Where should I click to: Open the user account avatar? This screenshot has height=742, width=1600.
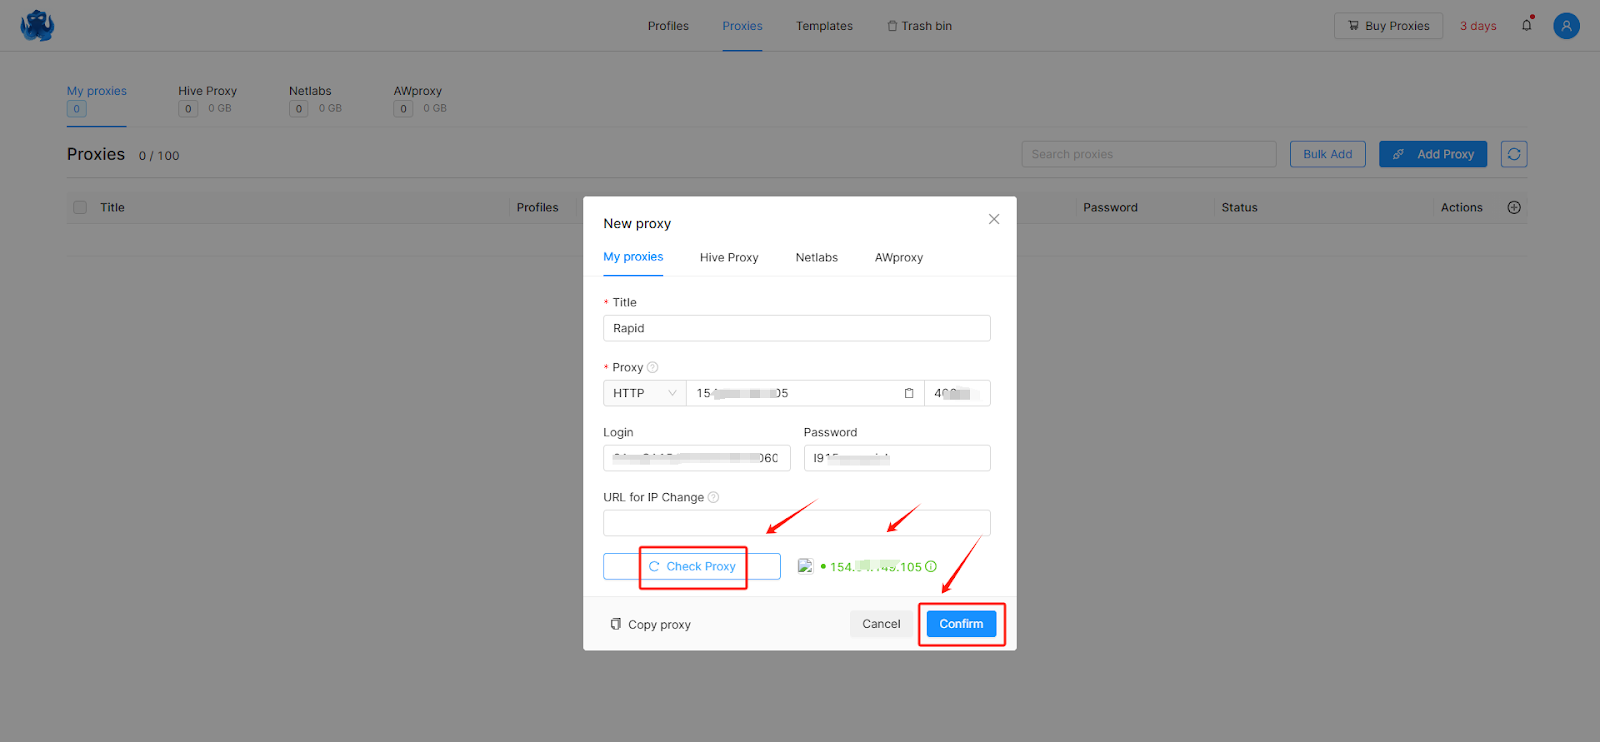click(1566, 26)
